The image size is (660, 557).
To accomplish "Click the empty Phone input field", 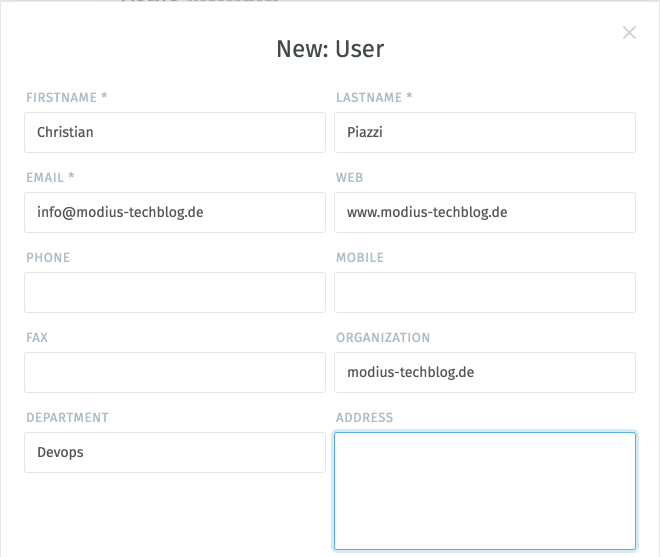I will click(x=175, y=292).
